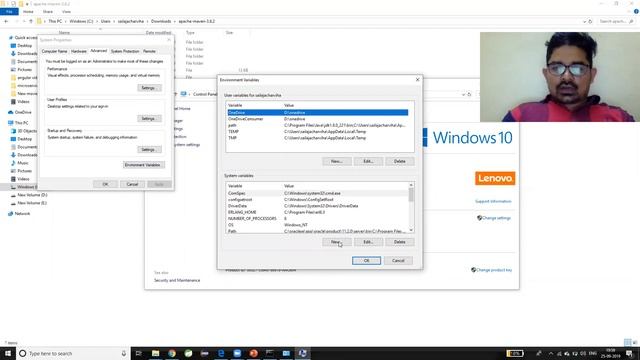Click New under User variables

(336, 161)
